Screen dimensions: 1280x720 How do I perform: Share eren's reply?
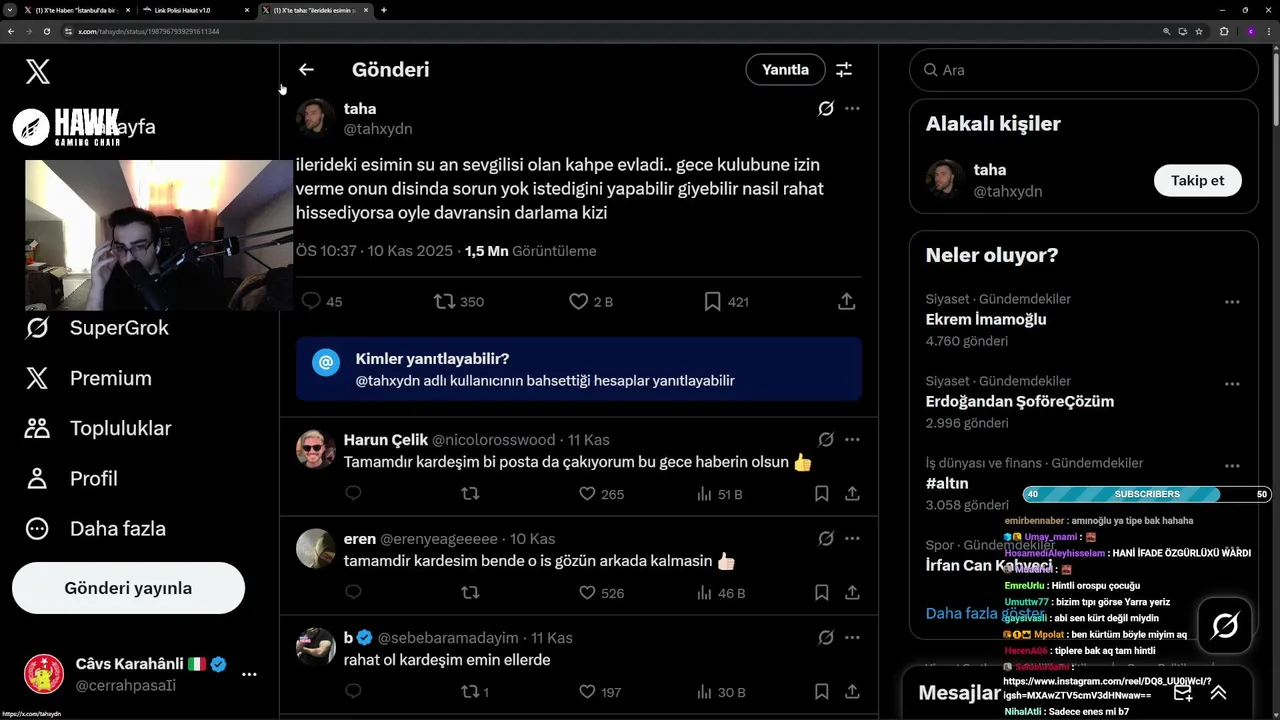click(x=852, y=592)
